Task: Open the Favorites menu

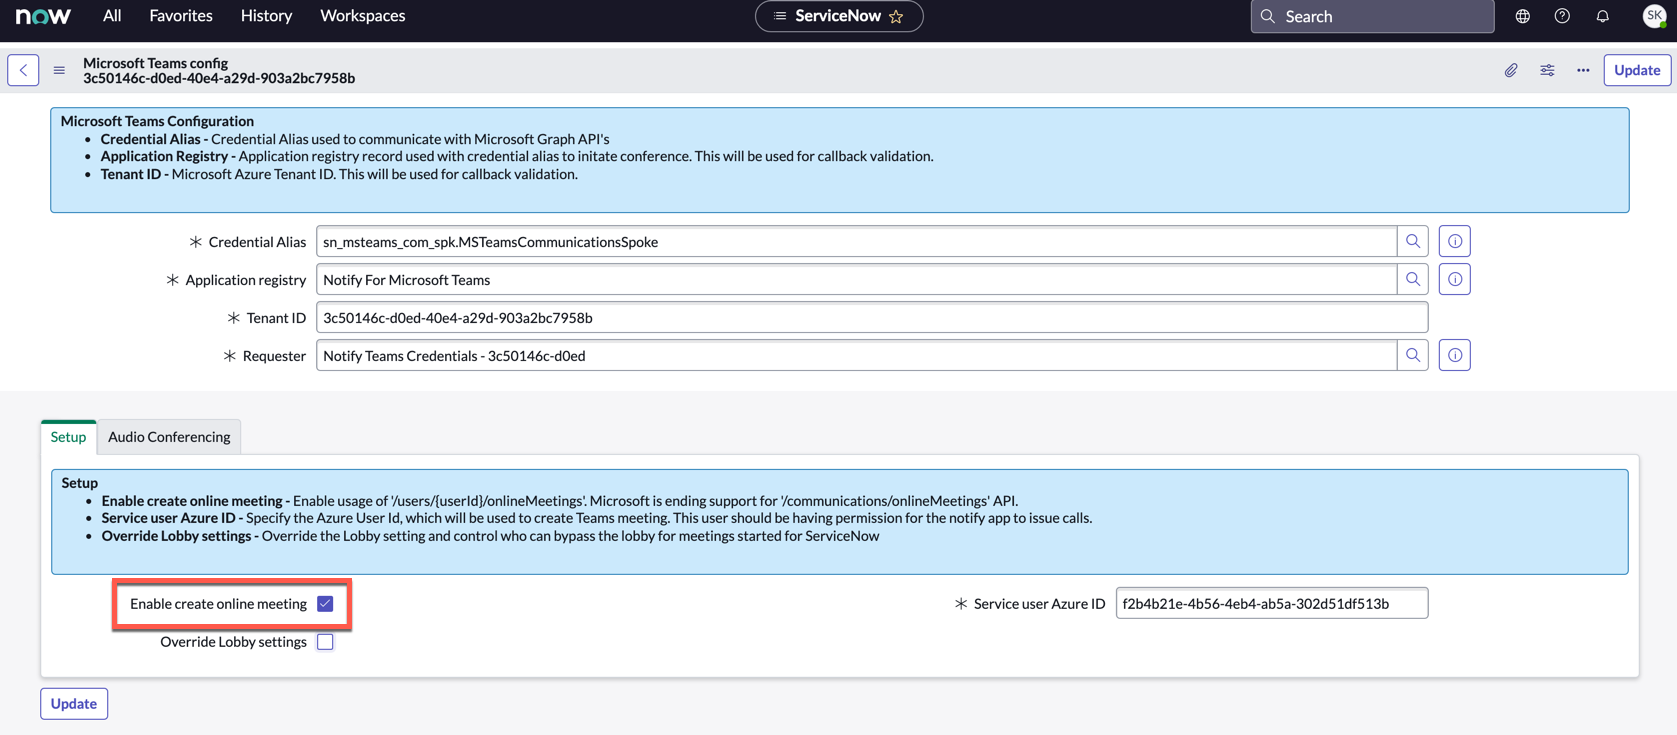Action: [181, 16]
